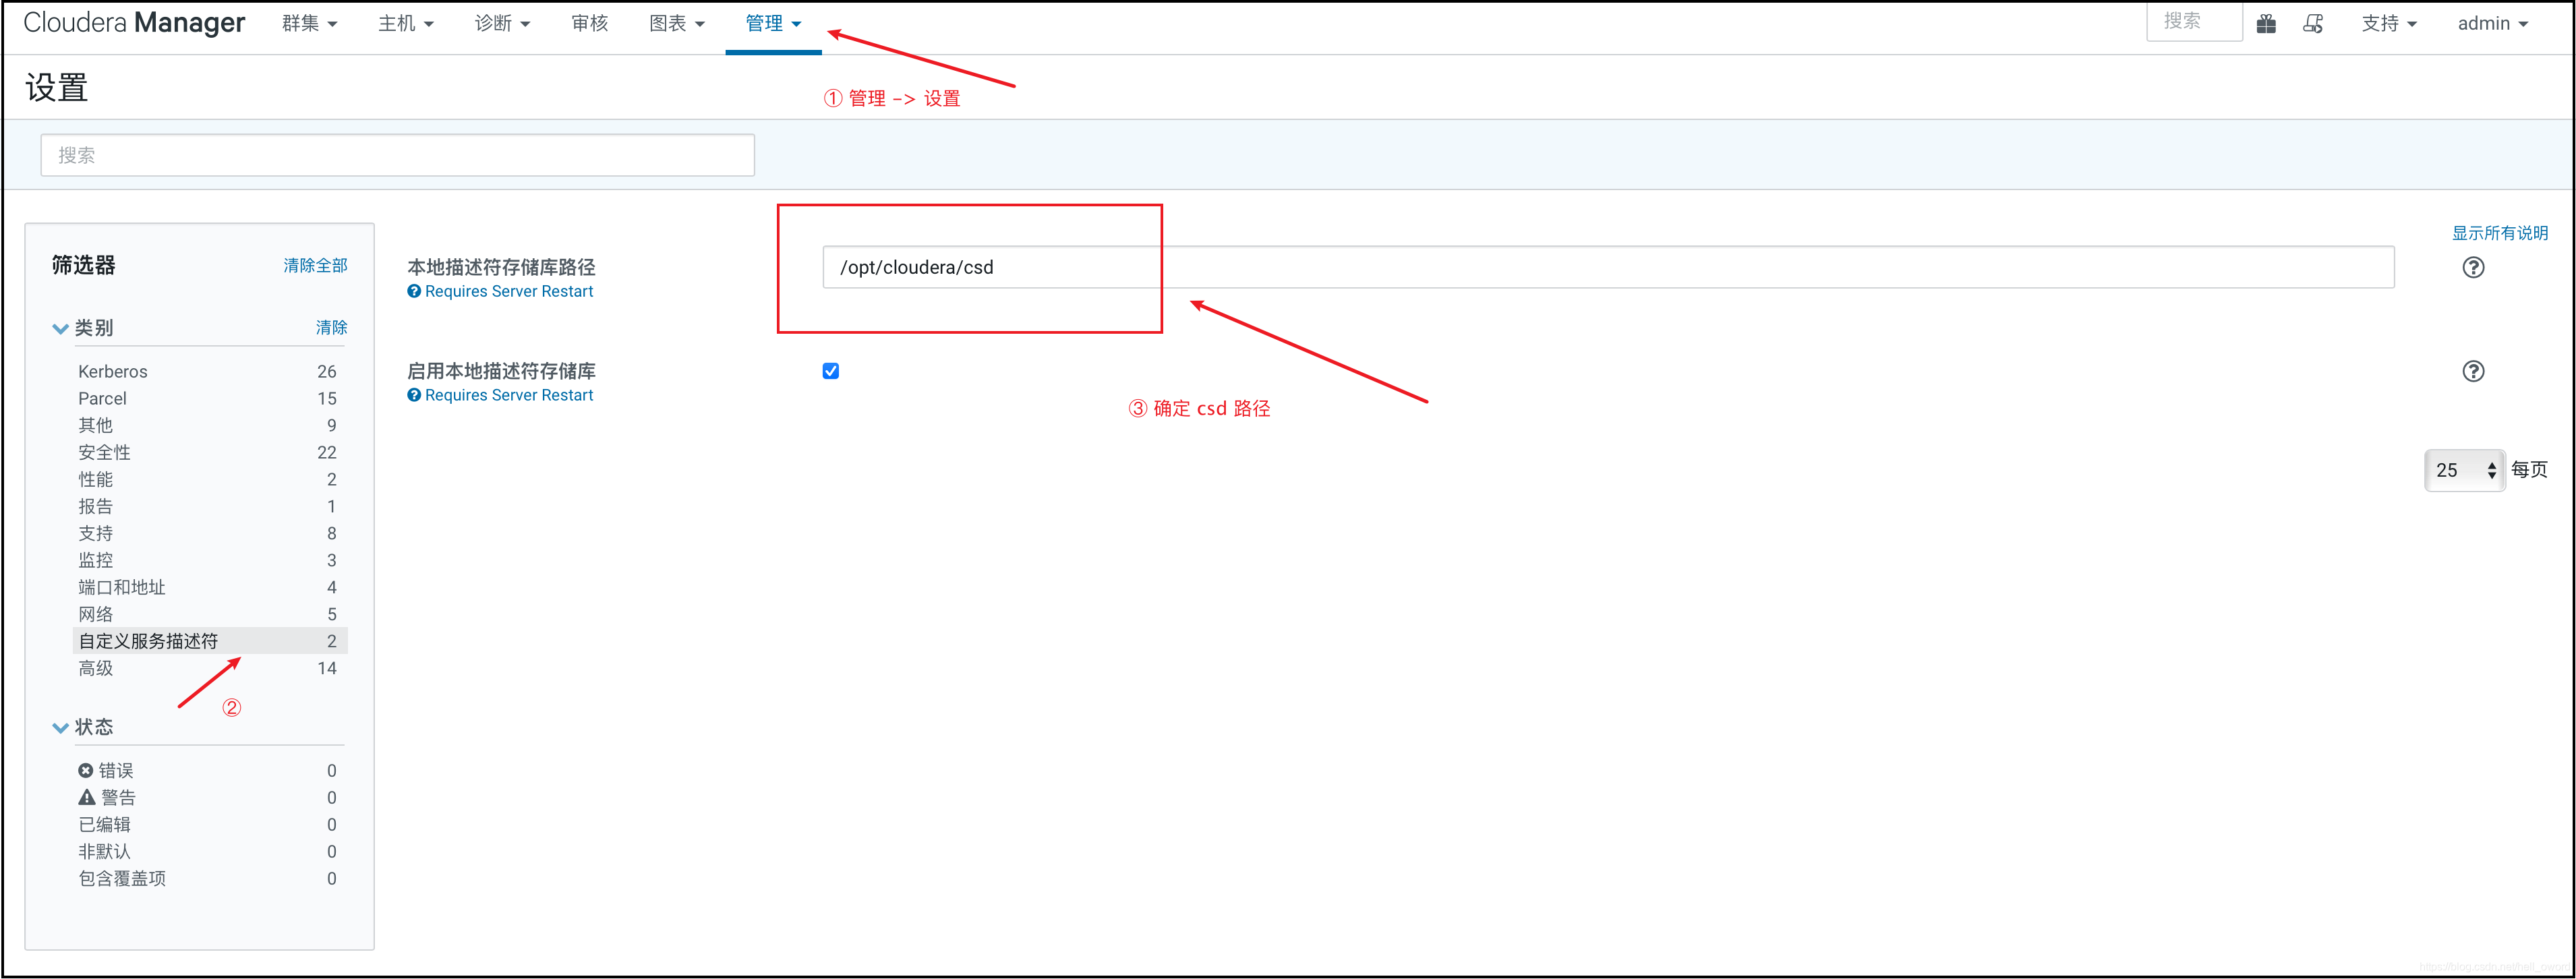Click help icon for 启用本地描述符存储库 row
This screenshot has height=979, width=2576.
[x=2472, y=371]
